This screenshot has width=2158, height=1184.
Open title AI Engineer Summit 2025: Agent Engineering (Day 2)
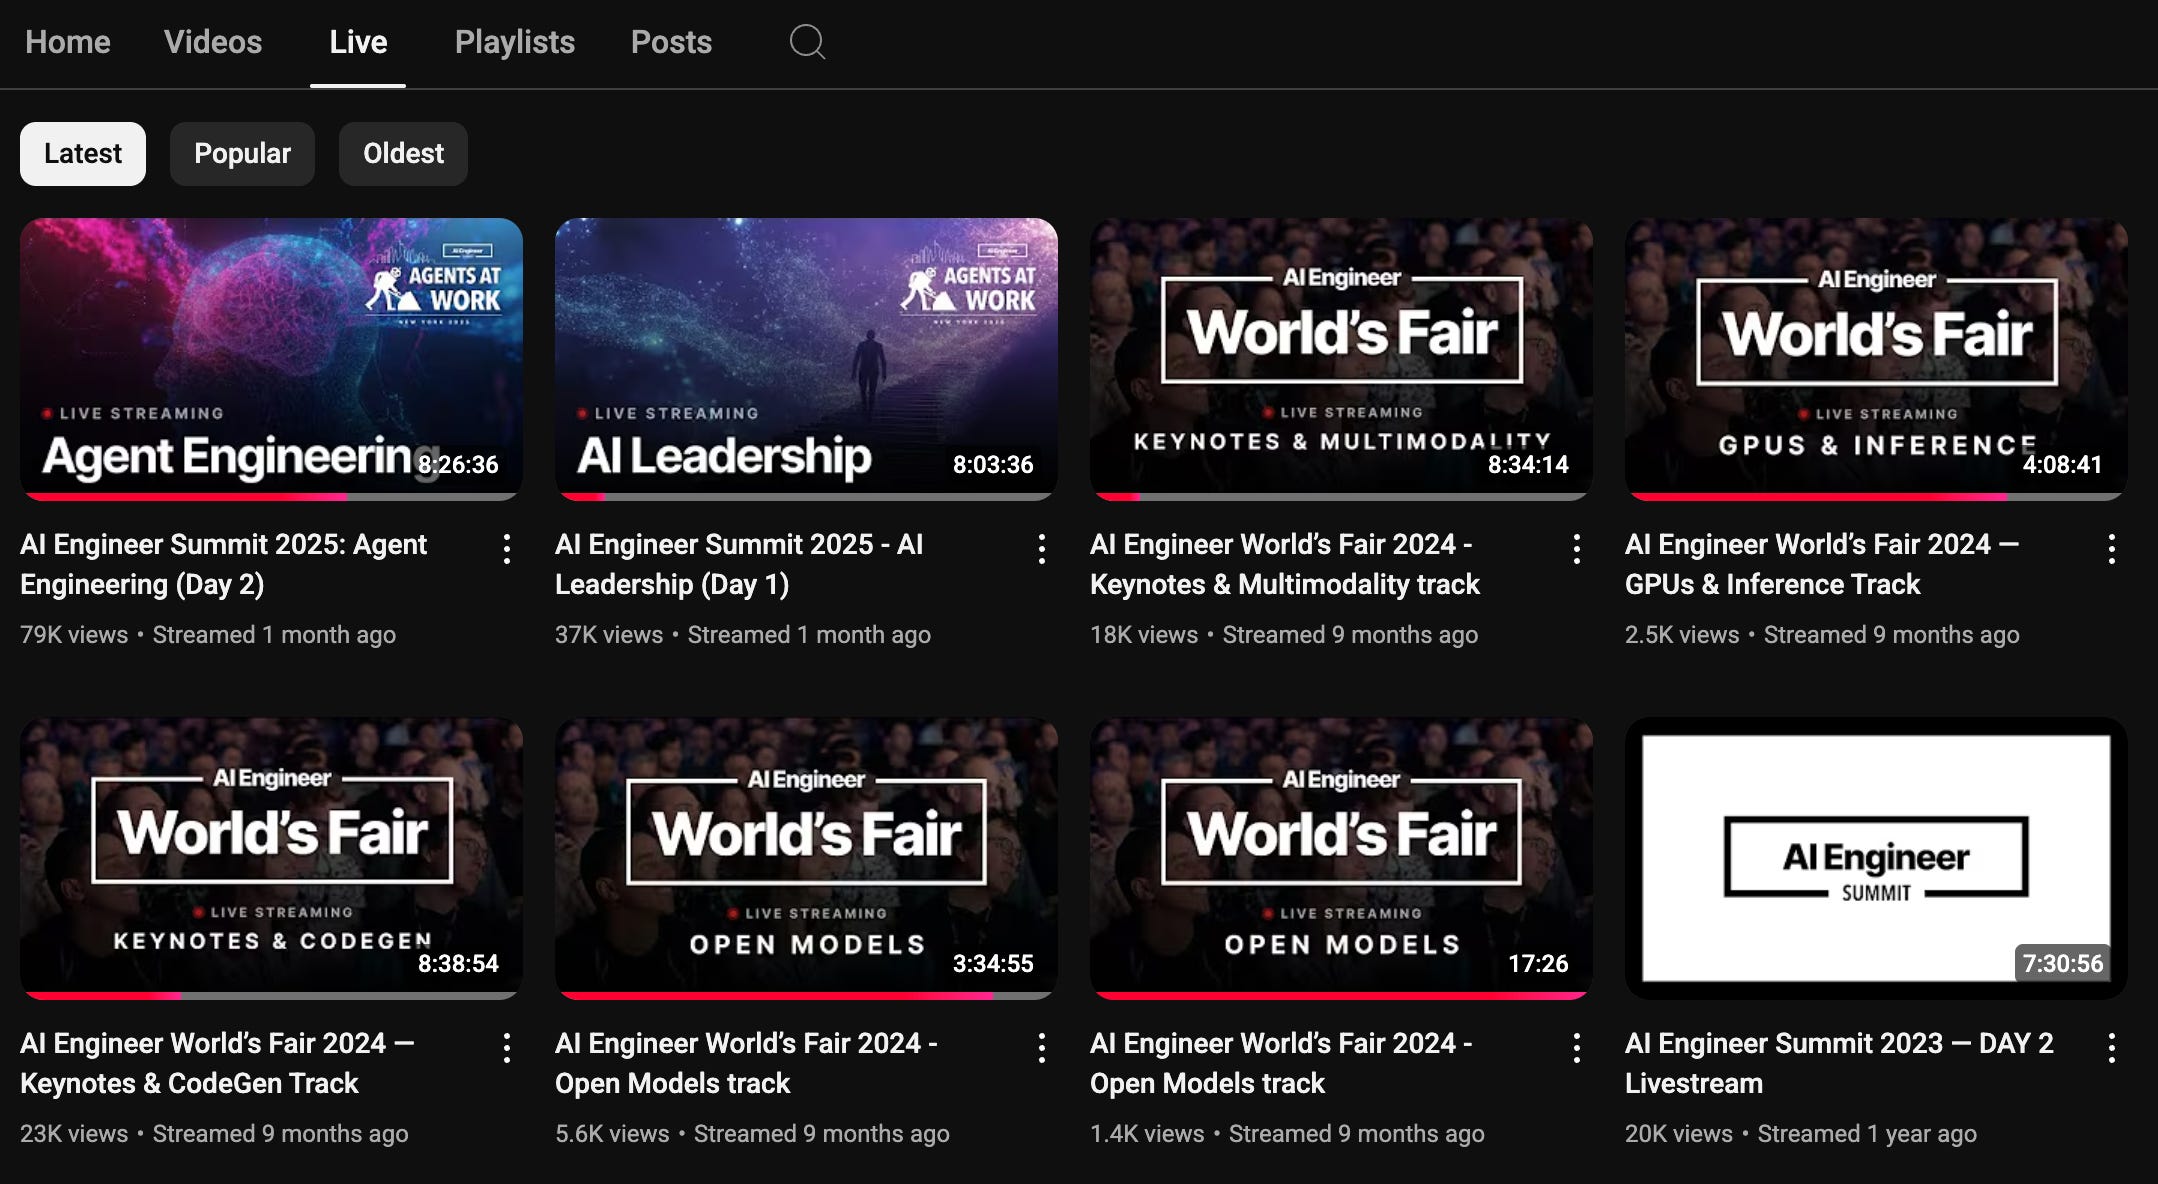point(223,564)
